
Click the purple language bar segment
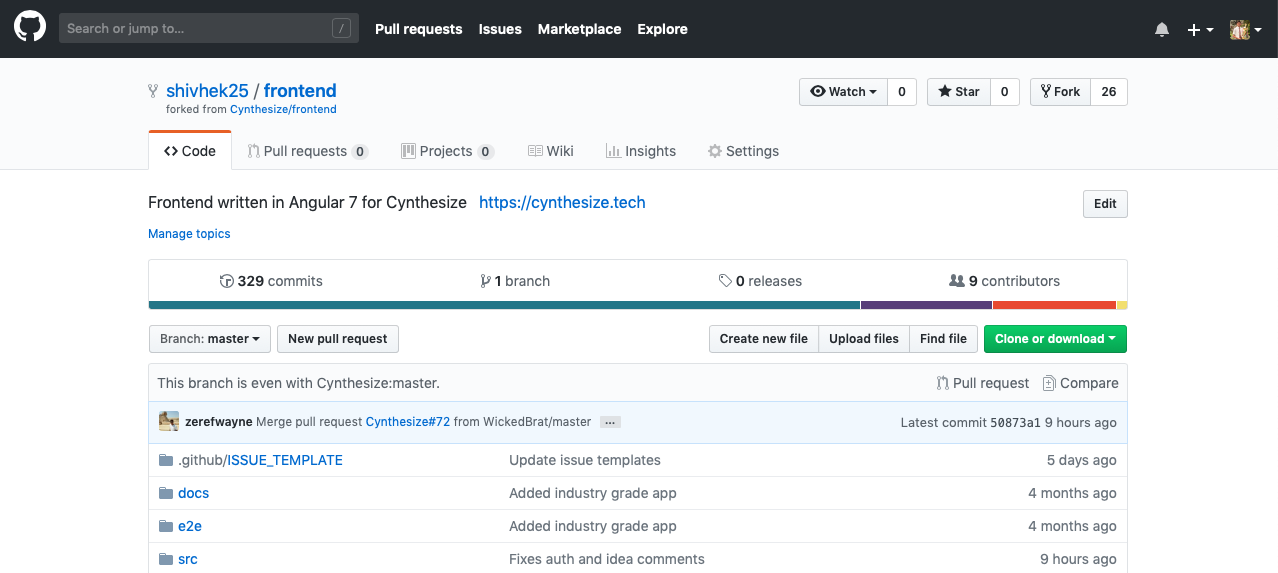tap(926, 305)
